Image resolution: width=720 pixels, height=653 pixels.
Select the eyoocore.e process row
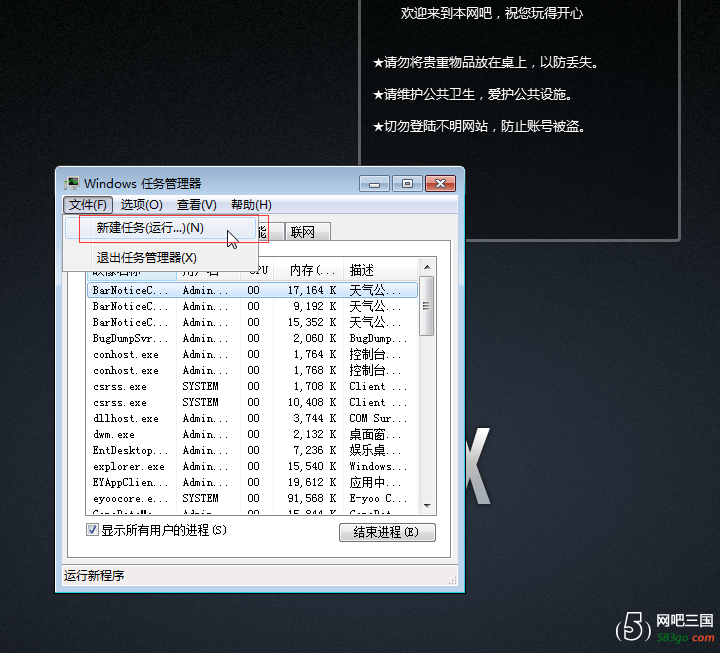pos(252,498)
